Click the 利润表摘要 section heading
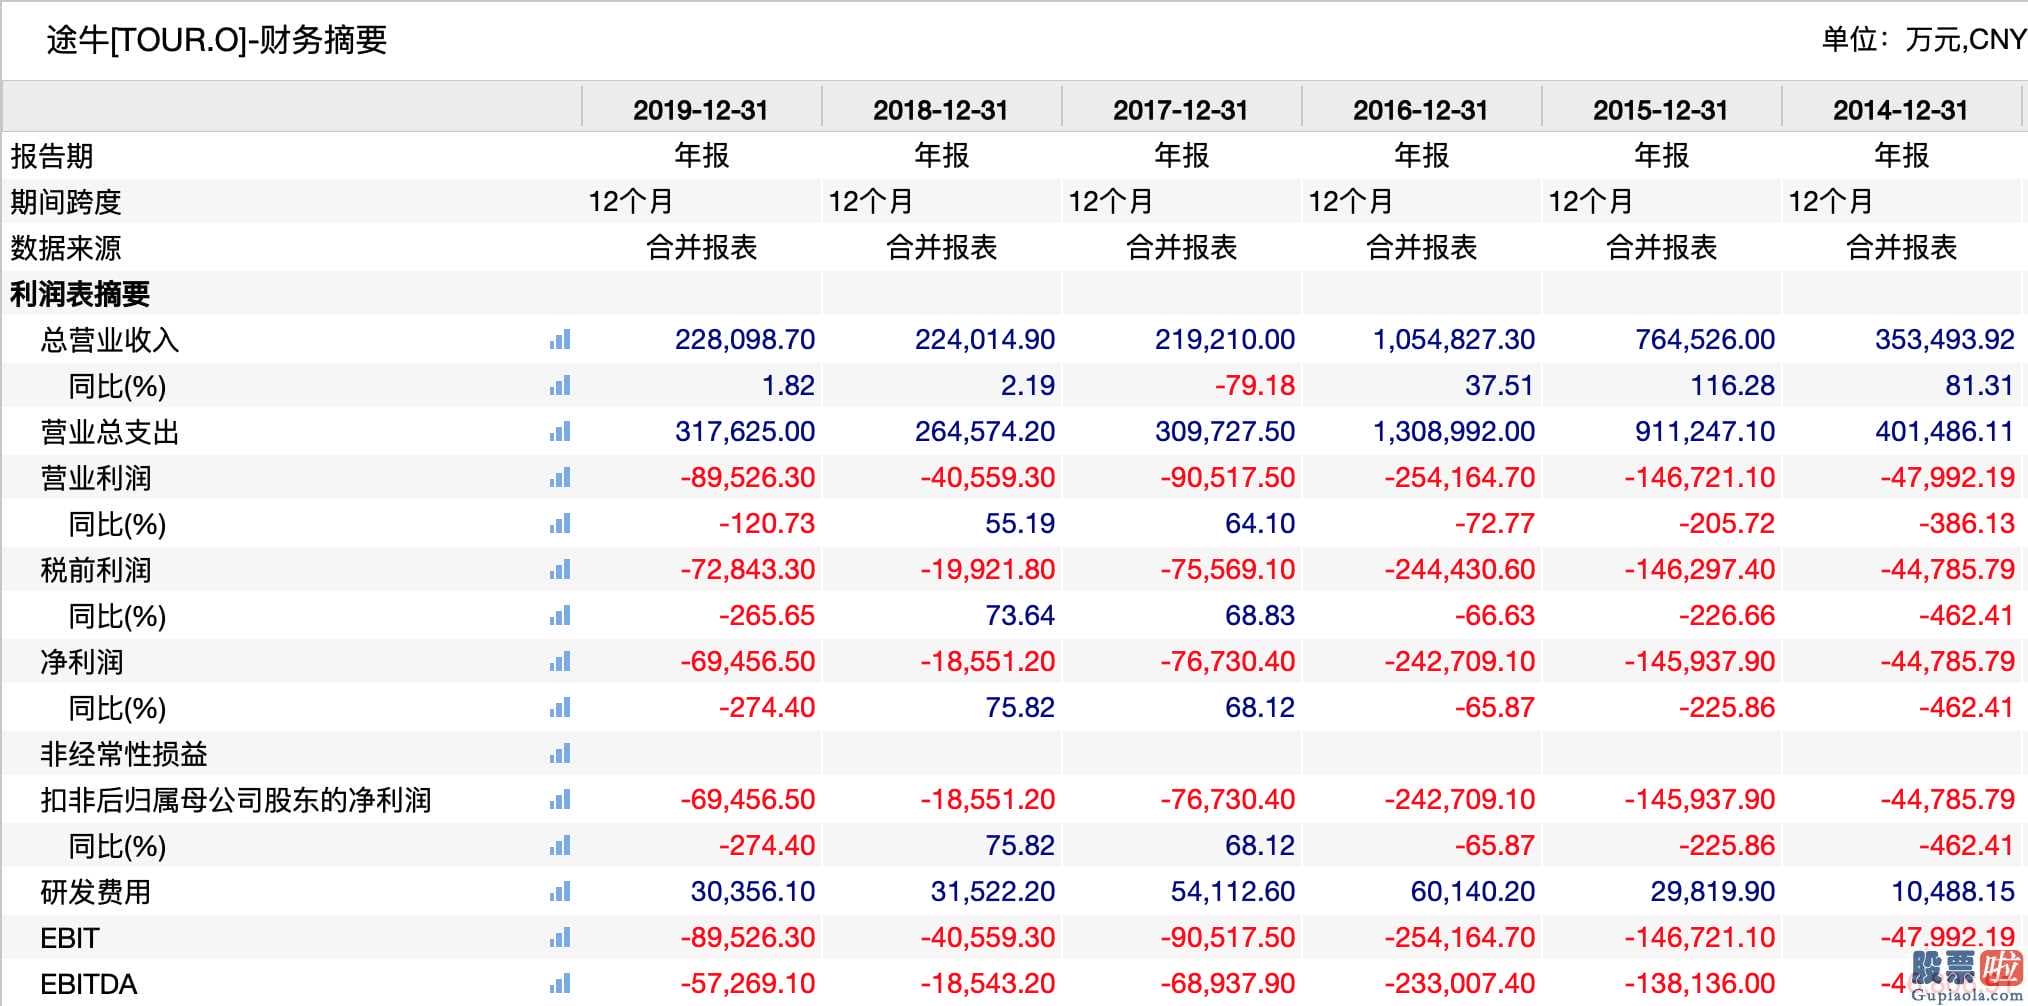 pyautogui.click(x=80, y=294)
